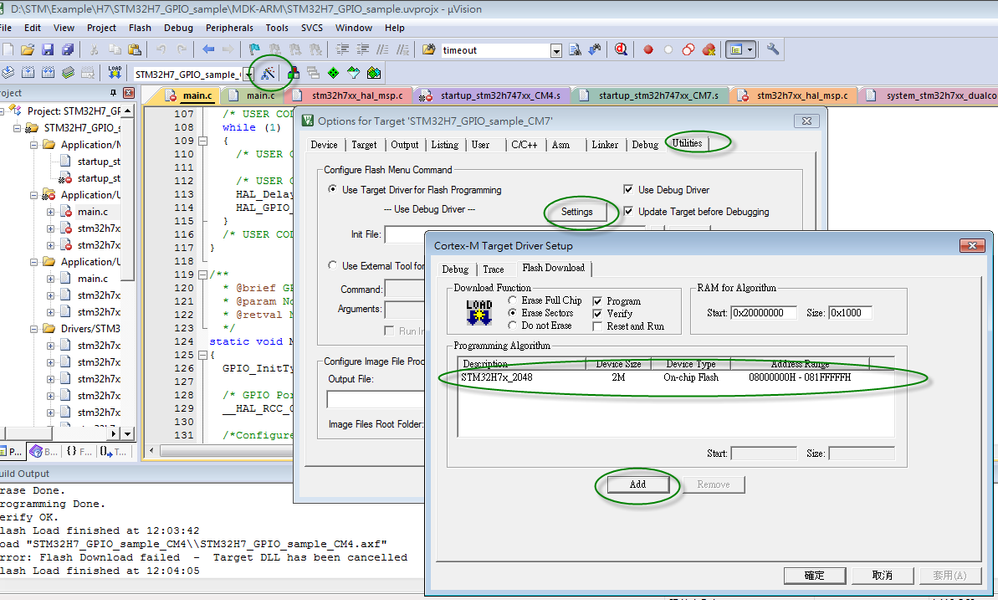Screen dimensions: 998x600
Task: Rebuild all target files using the toolbar icon
Action: 48,73
